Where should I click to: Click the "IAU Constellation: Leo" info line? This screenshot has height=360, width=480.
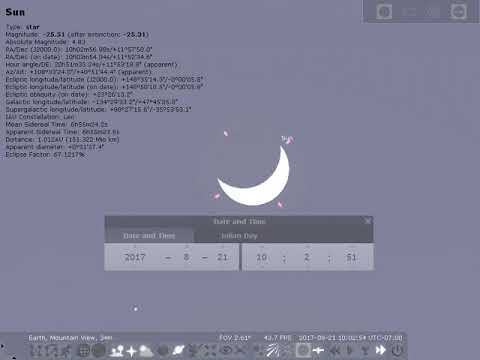click(x=40, y=117)
